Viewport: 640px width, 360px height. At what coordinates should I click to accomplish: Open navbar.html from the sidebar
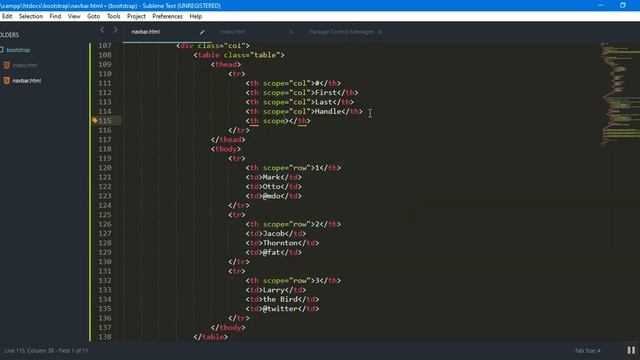[27, 81]
